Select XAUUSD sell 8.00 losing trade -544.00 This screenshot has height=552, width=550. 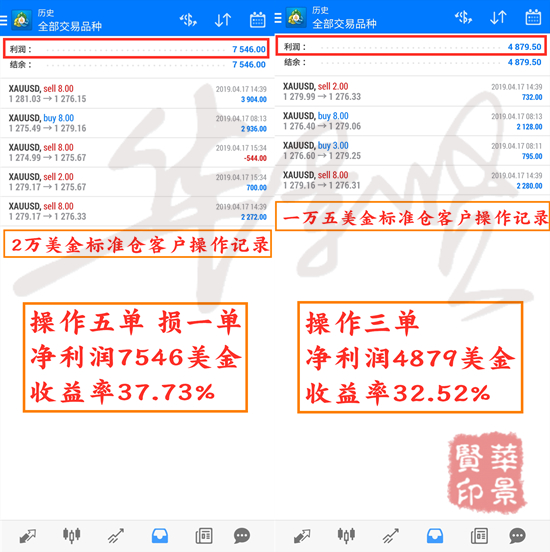click(137, 152)
